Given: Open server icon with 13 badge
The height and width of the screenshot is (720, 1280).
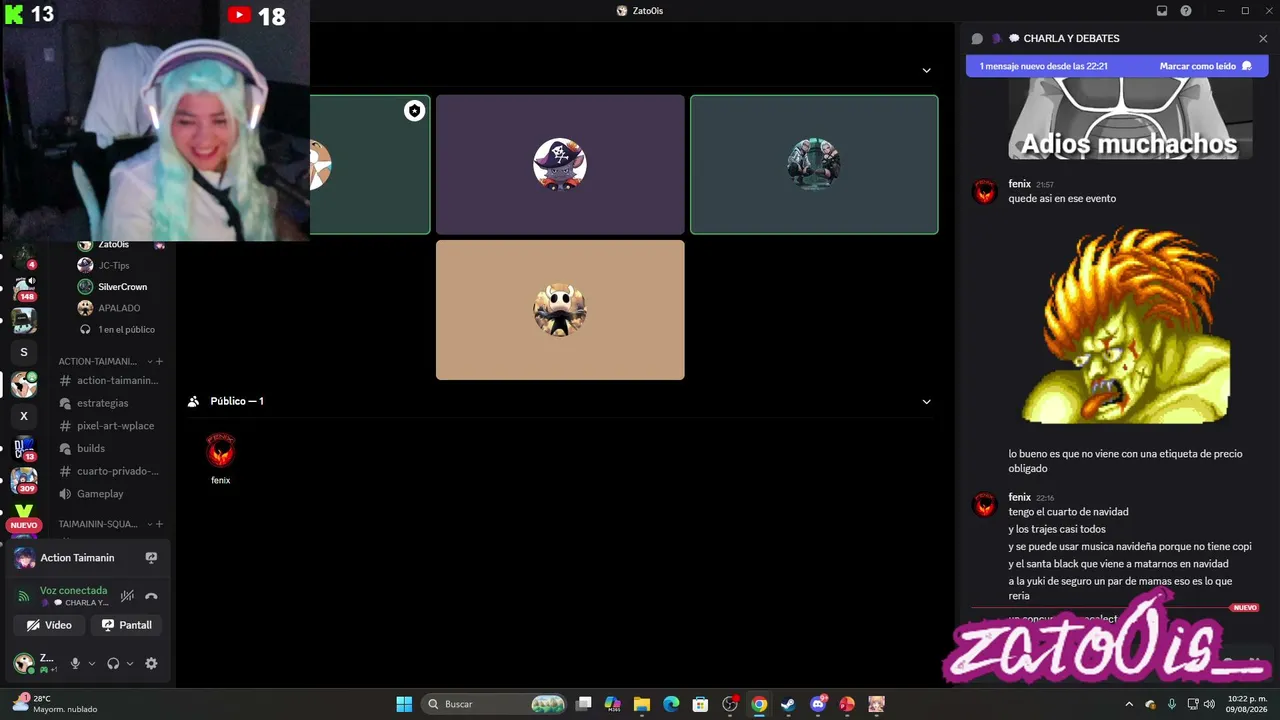Looking at the screenshot, I should click(x=24, y=448).
